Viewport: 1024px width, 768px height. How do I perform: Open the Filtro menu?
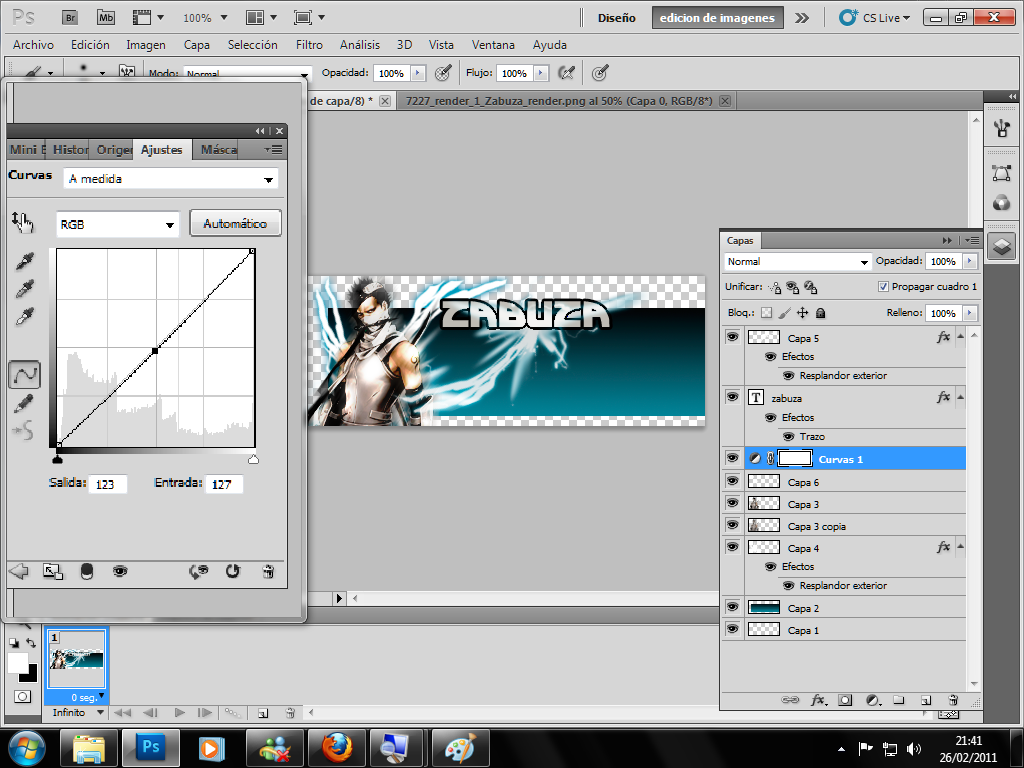click(309, 44)
